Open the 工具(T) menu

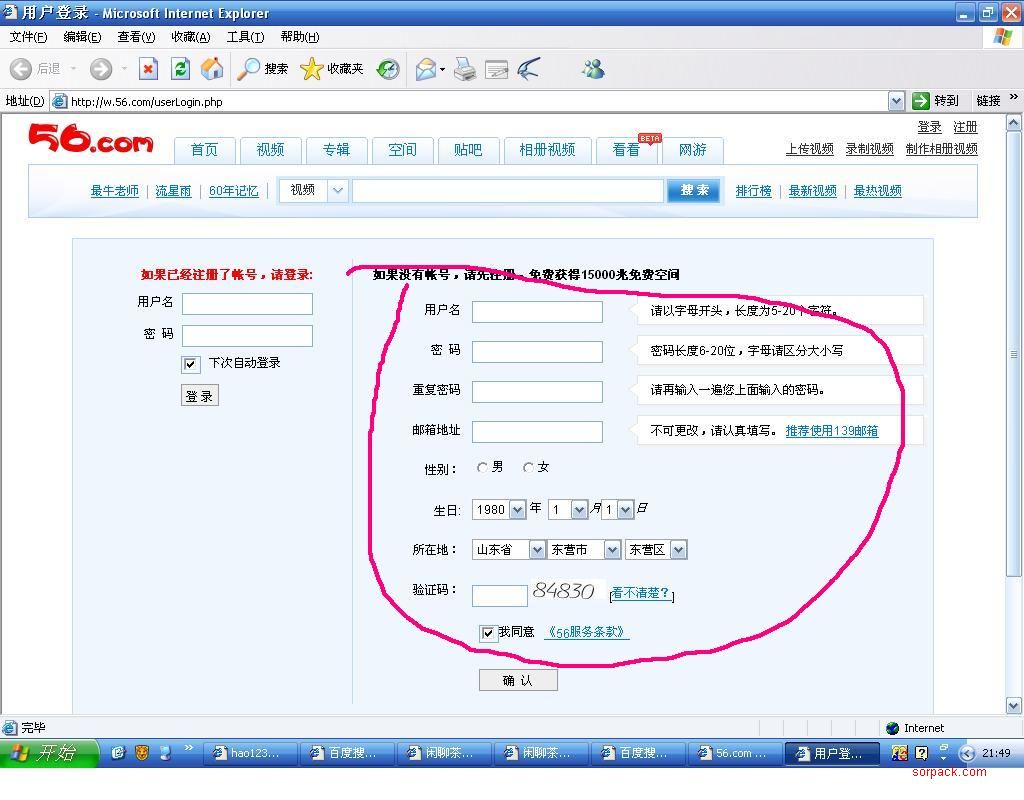coord(245,37)
